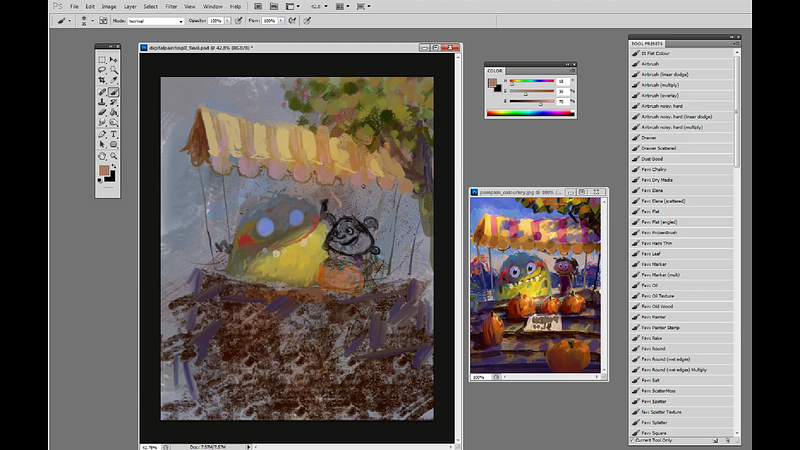The image size is (800, 450).
Task: Open the Brush Preset picker arrow
Action: pos(92,21)
